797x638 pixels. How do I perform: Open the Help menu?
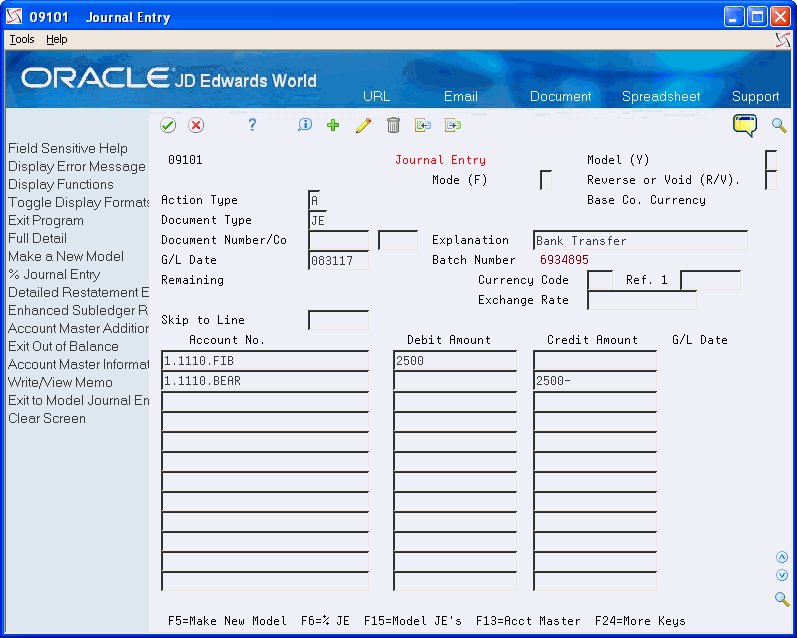(x=56, y=39)
